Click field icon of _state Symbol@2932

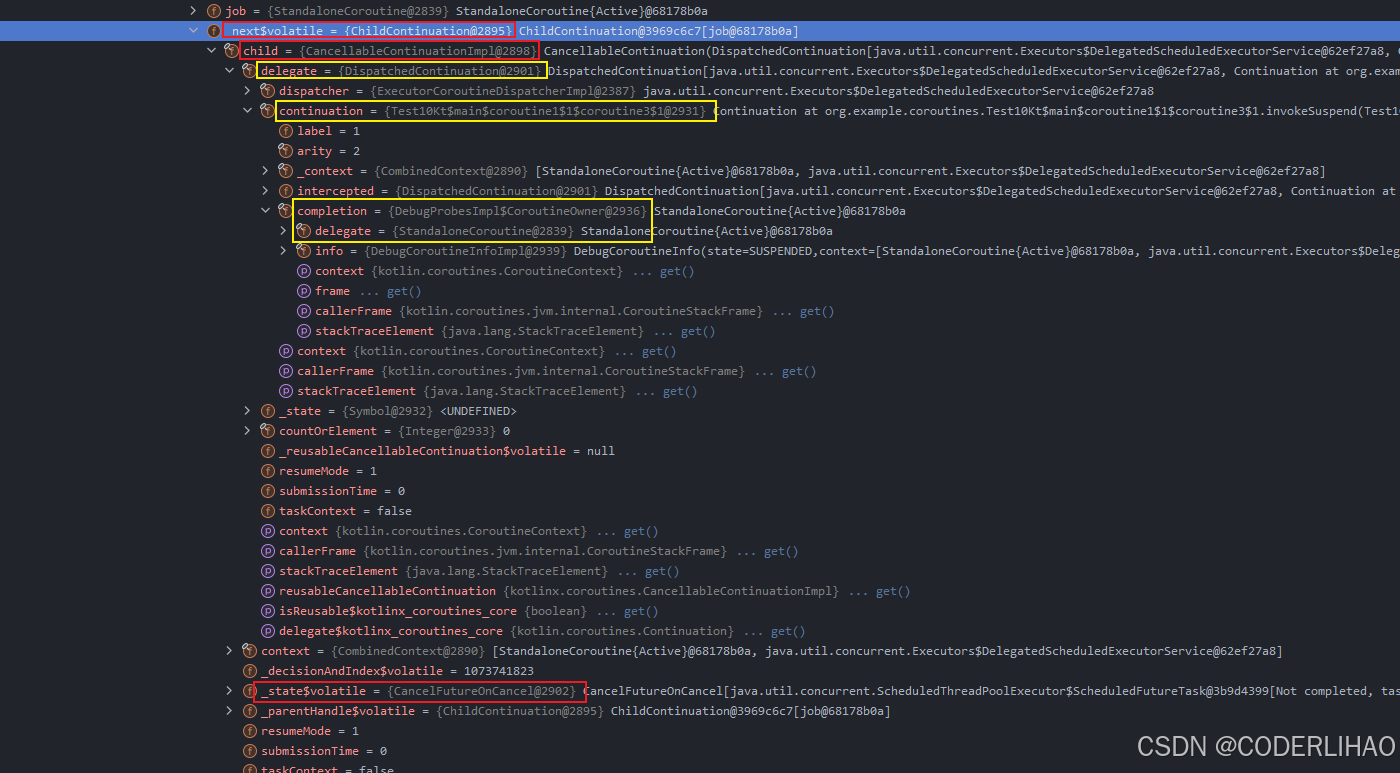[x=267, y=411]
